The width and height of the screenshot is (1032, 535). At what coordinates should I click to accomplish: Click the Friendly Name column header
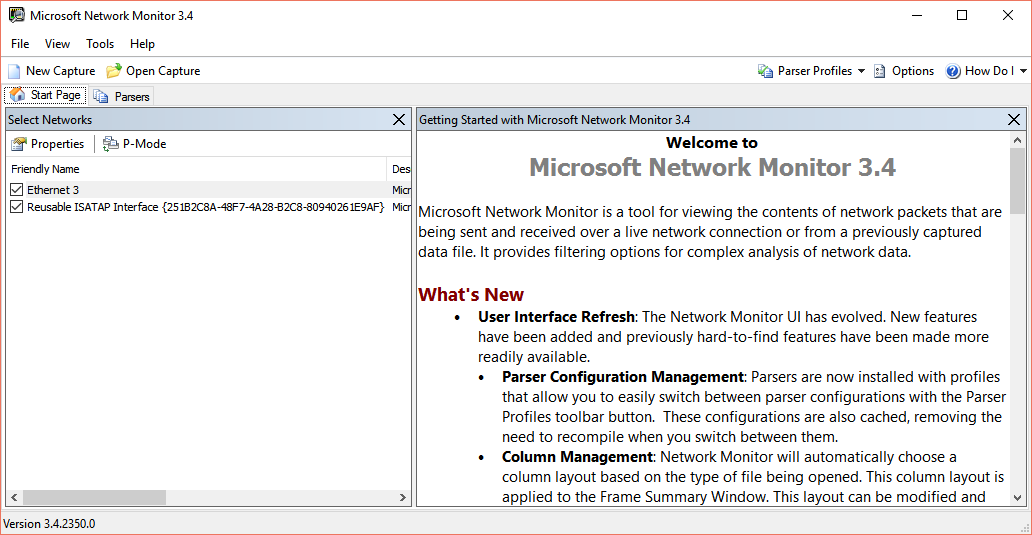tap(197, 169)
